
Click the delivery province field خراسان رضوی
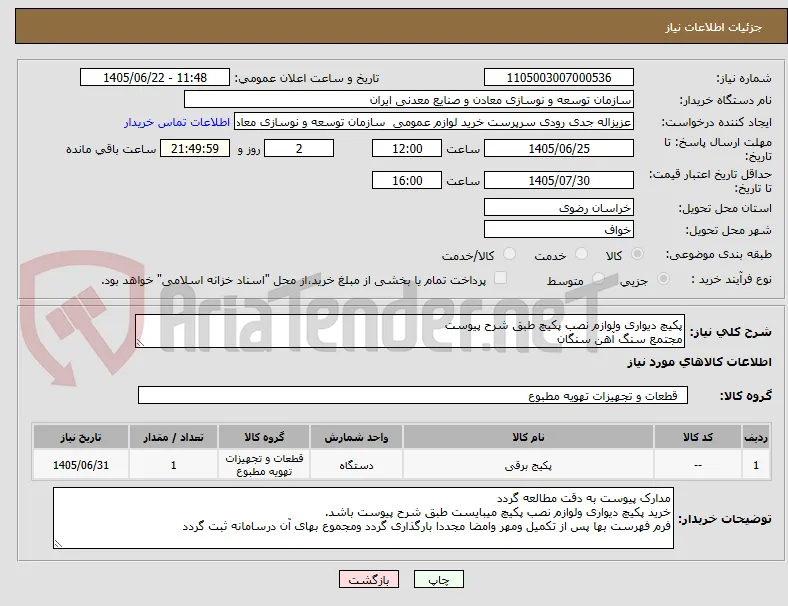point(559,208)
